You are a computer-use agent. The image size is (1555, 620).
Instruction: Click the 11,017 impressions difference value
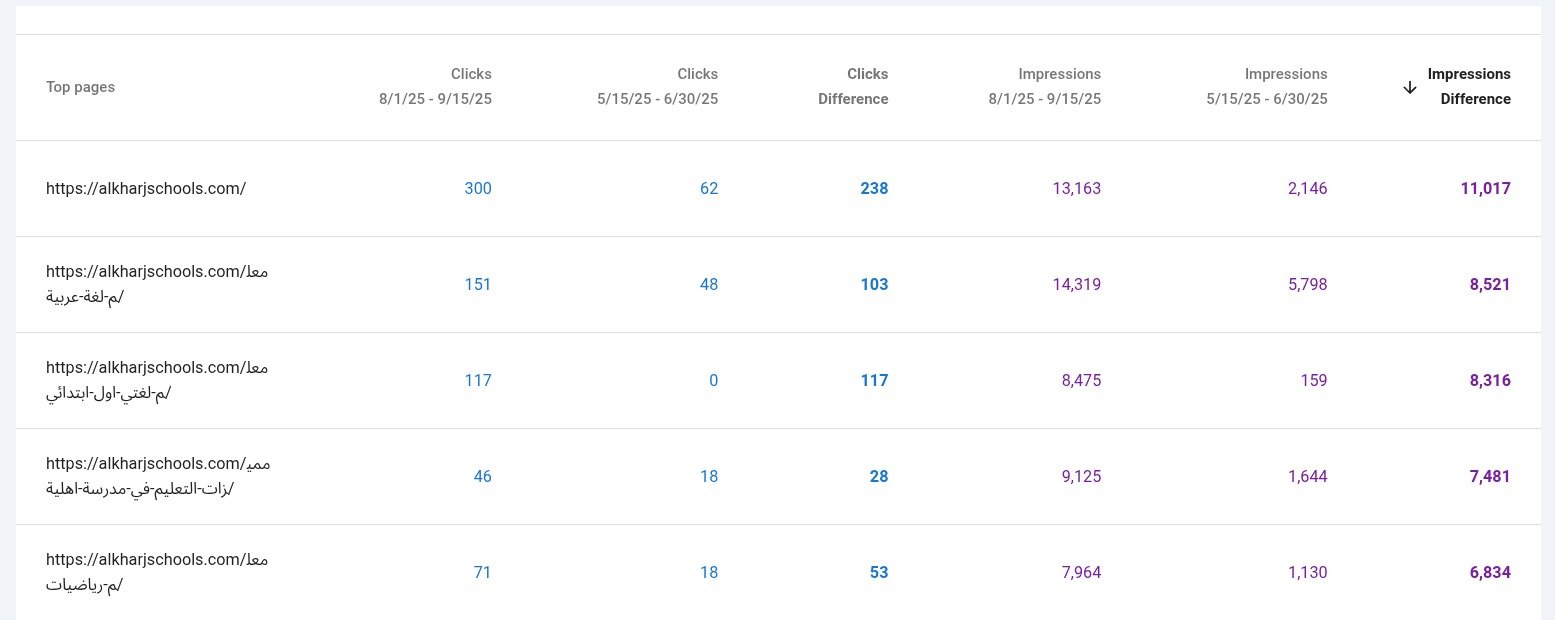pyautogui.click(x=1485, y=189)
